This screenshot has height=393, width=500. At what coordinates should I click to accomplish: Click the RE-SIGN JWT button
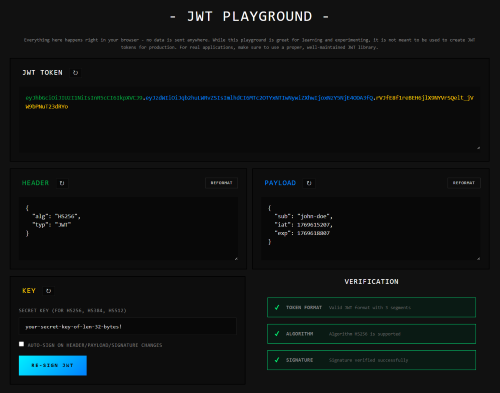[53, 365]
